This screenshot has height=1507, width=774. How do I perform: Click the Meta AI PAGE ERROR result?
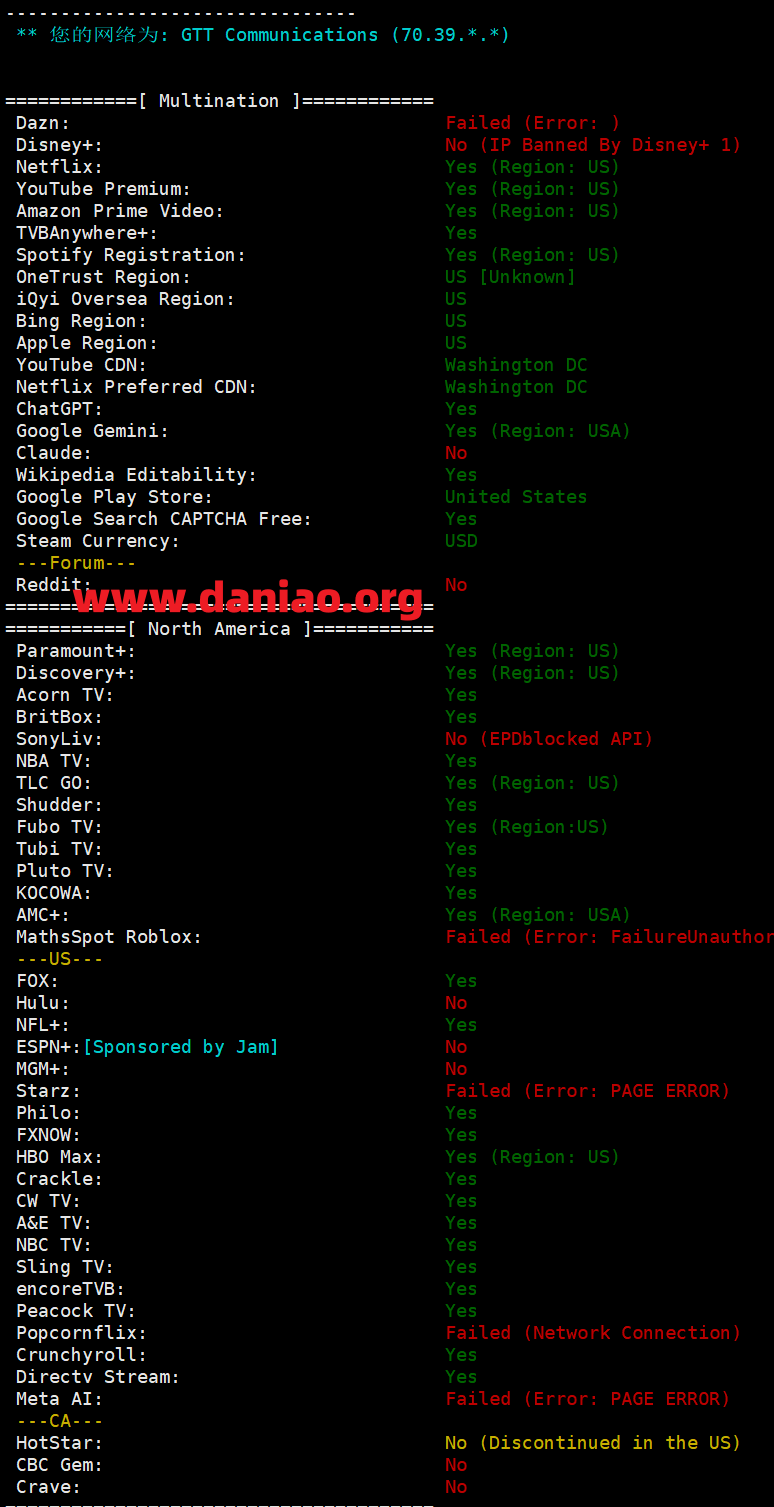588,1399
